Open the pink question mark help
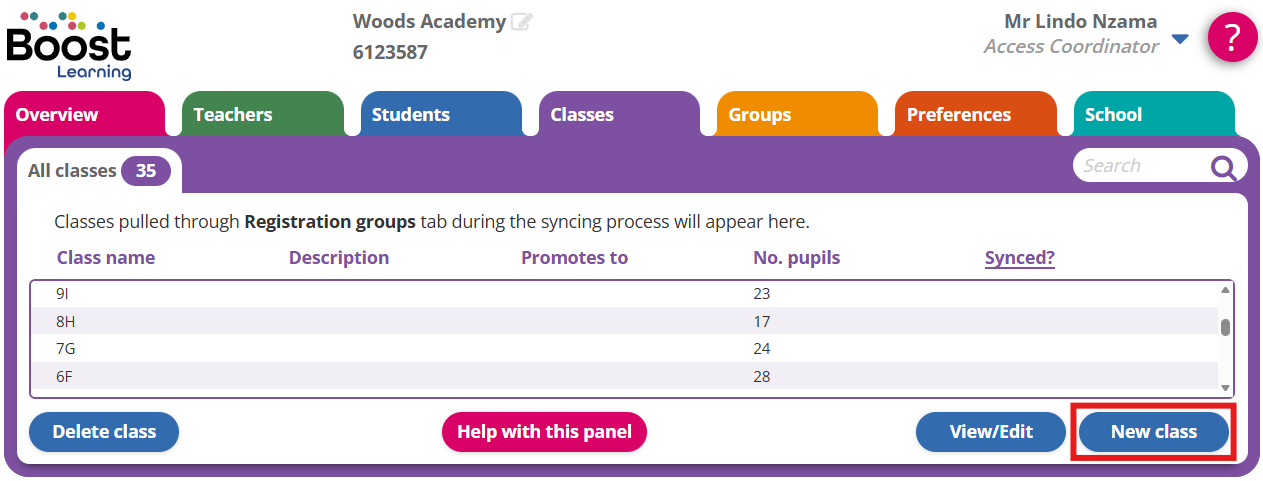This screenshot has height=481, width=1263. pyautogui.click(x=1232, y=38)
